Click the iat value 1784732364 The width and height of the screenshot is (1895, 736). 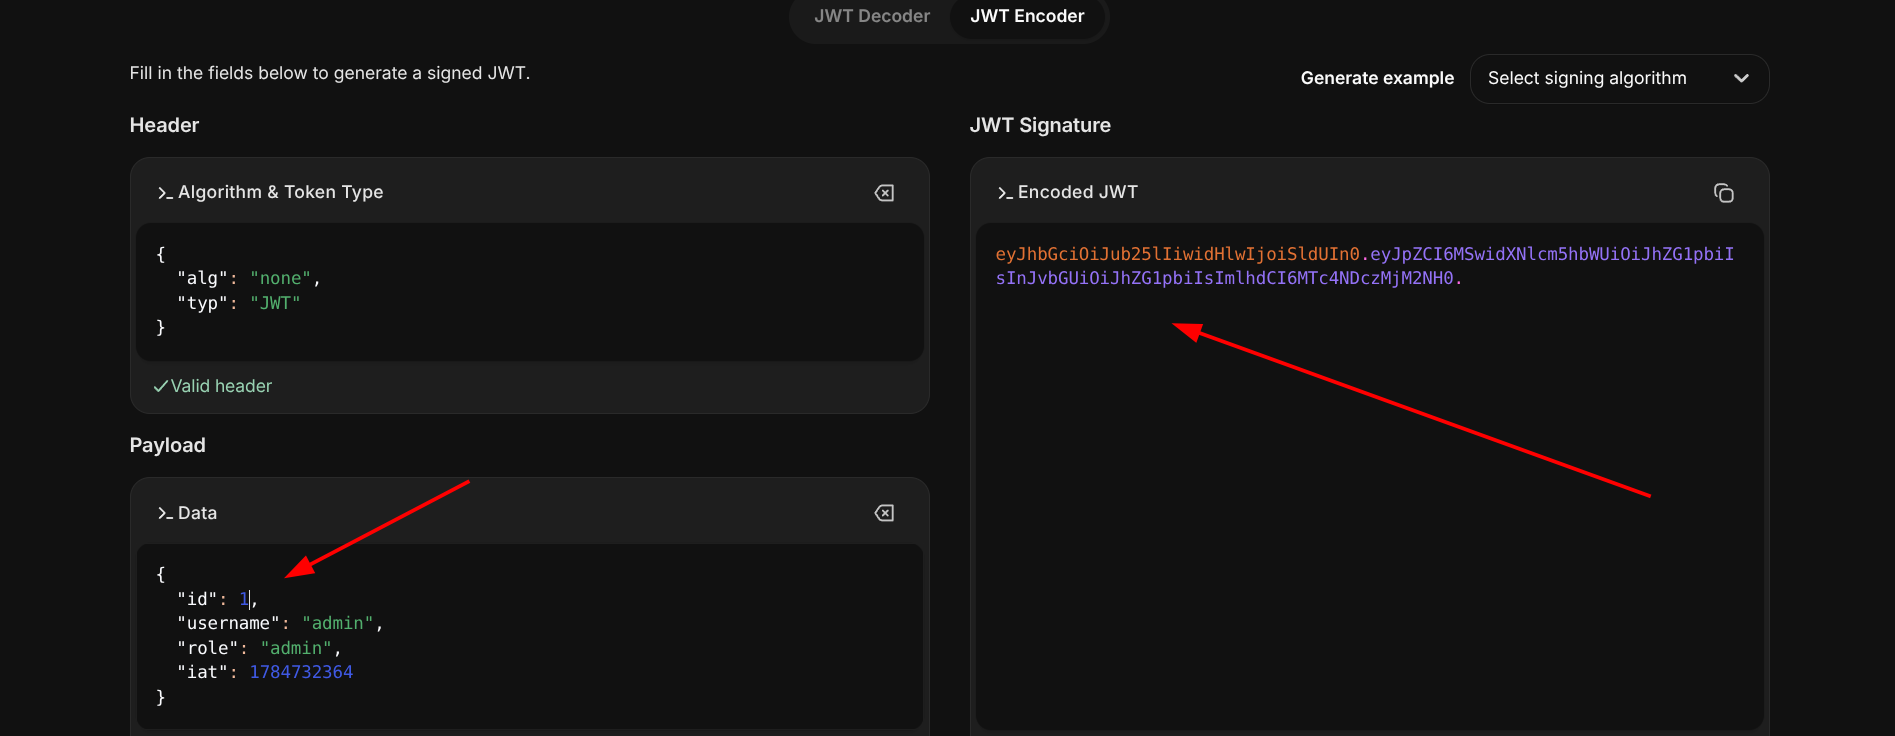(301, 672)
